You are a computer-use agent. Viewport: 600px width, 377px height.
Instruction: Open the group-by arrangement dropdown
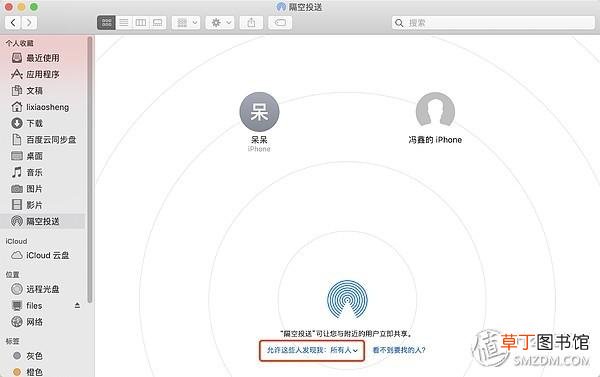click(186, 23)
